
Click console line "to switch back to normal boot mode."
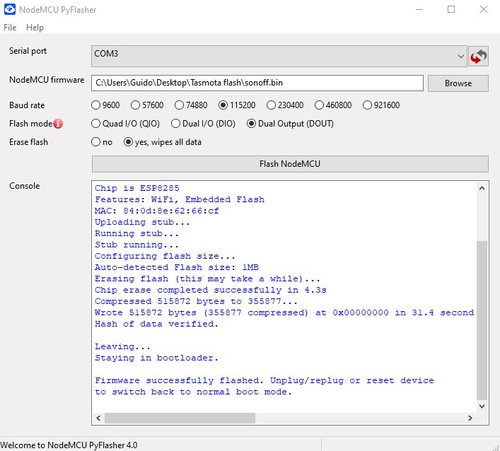[x=193, y=392]
